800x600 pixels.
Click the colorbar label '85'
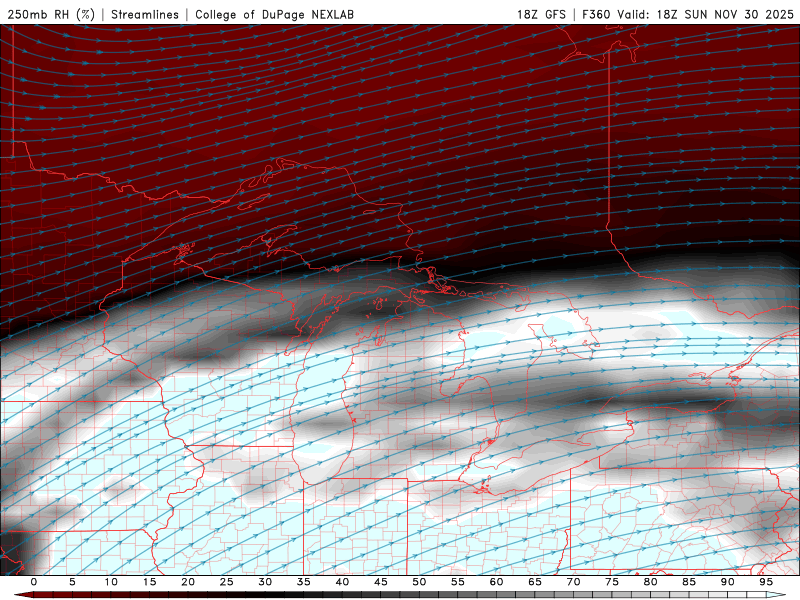tap(689, 582)
